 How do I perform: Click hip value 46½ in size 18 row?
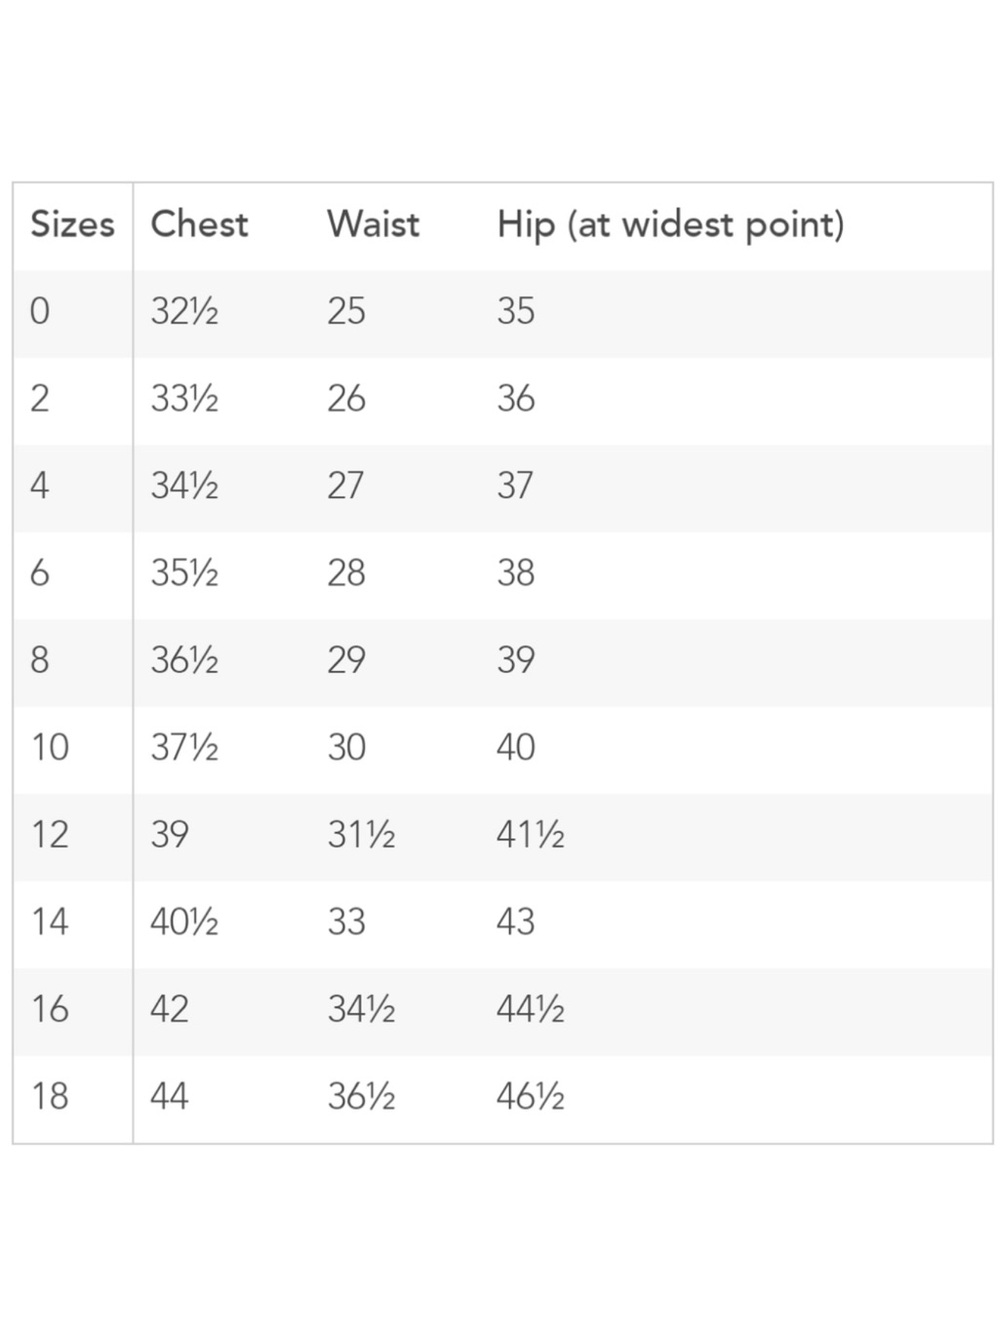(530, 1096)
